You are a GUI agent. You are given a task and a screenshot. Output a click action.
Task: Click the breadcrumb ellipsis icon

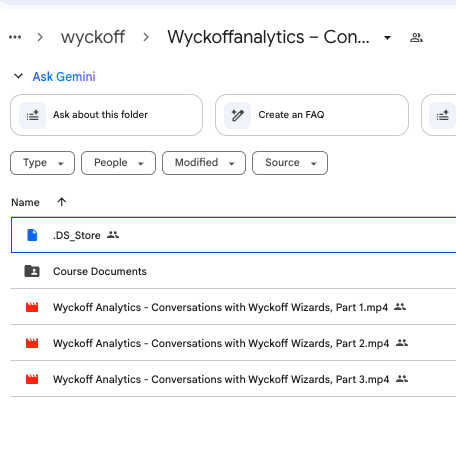click(15, 37)
